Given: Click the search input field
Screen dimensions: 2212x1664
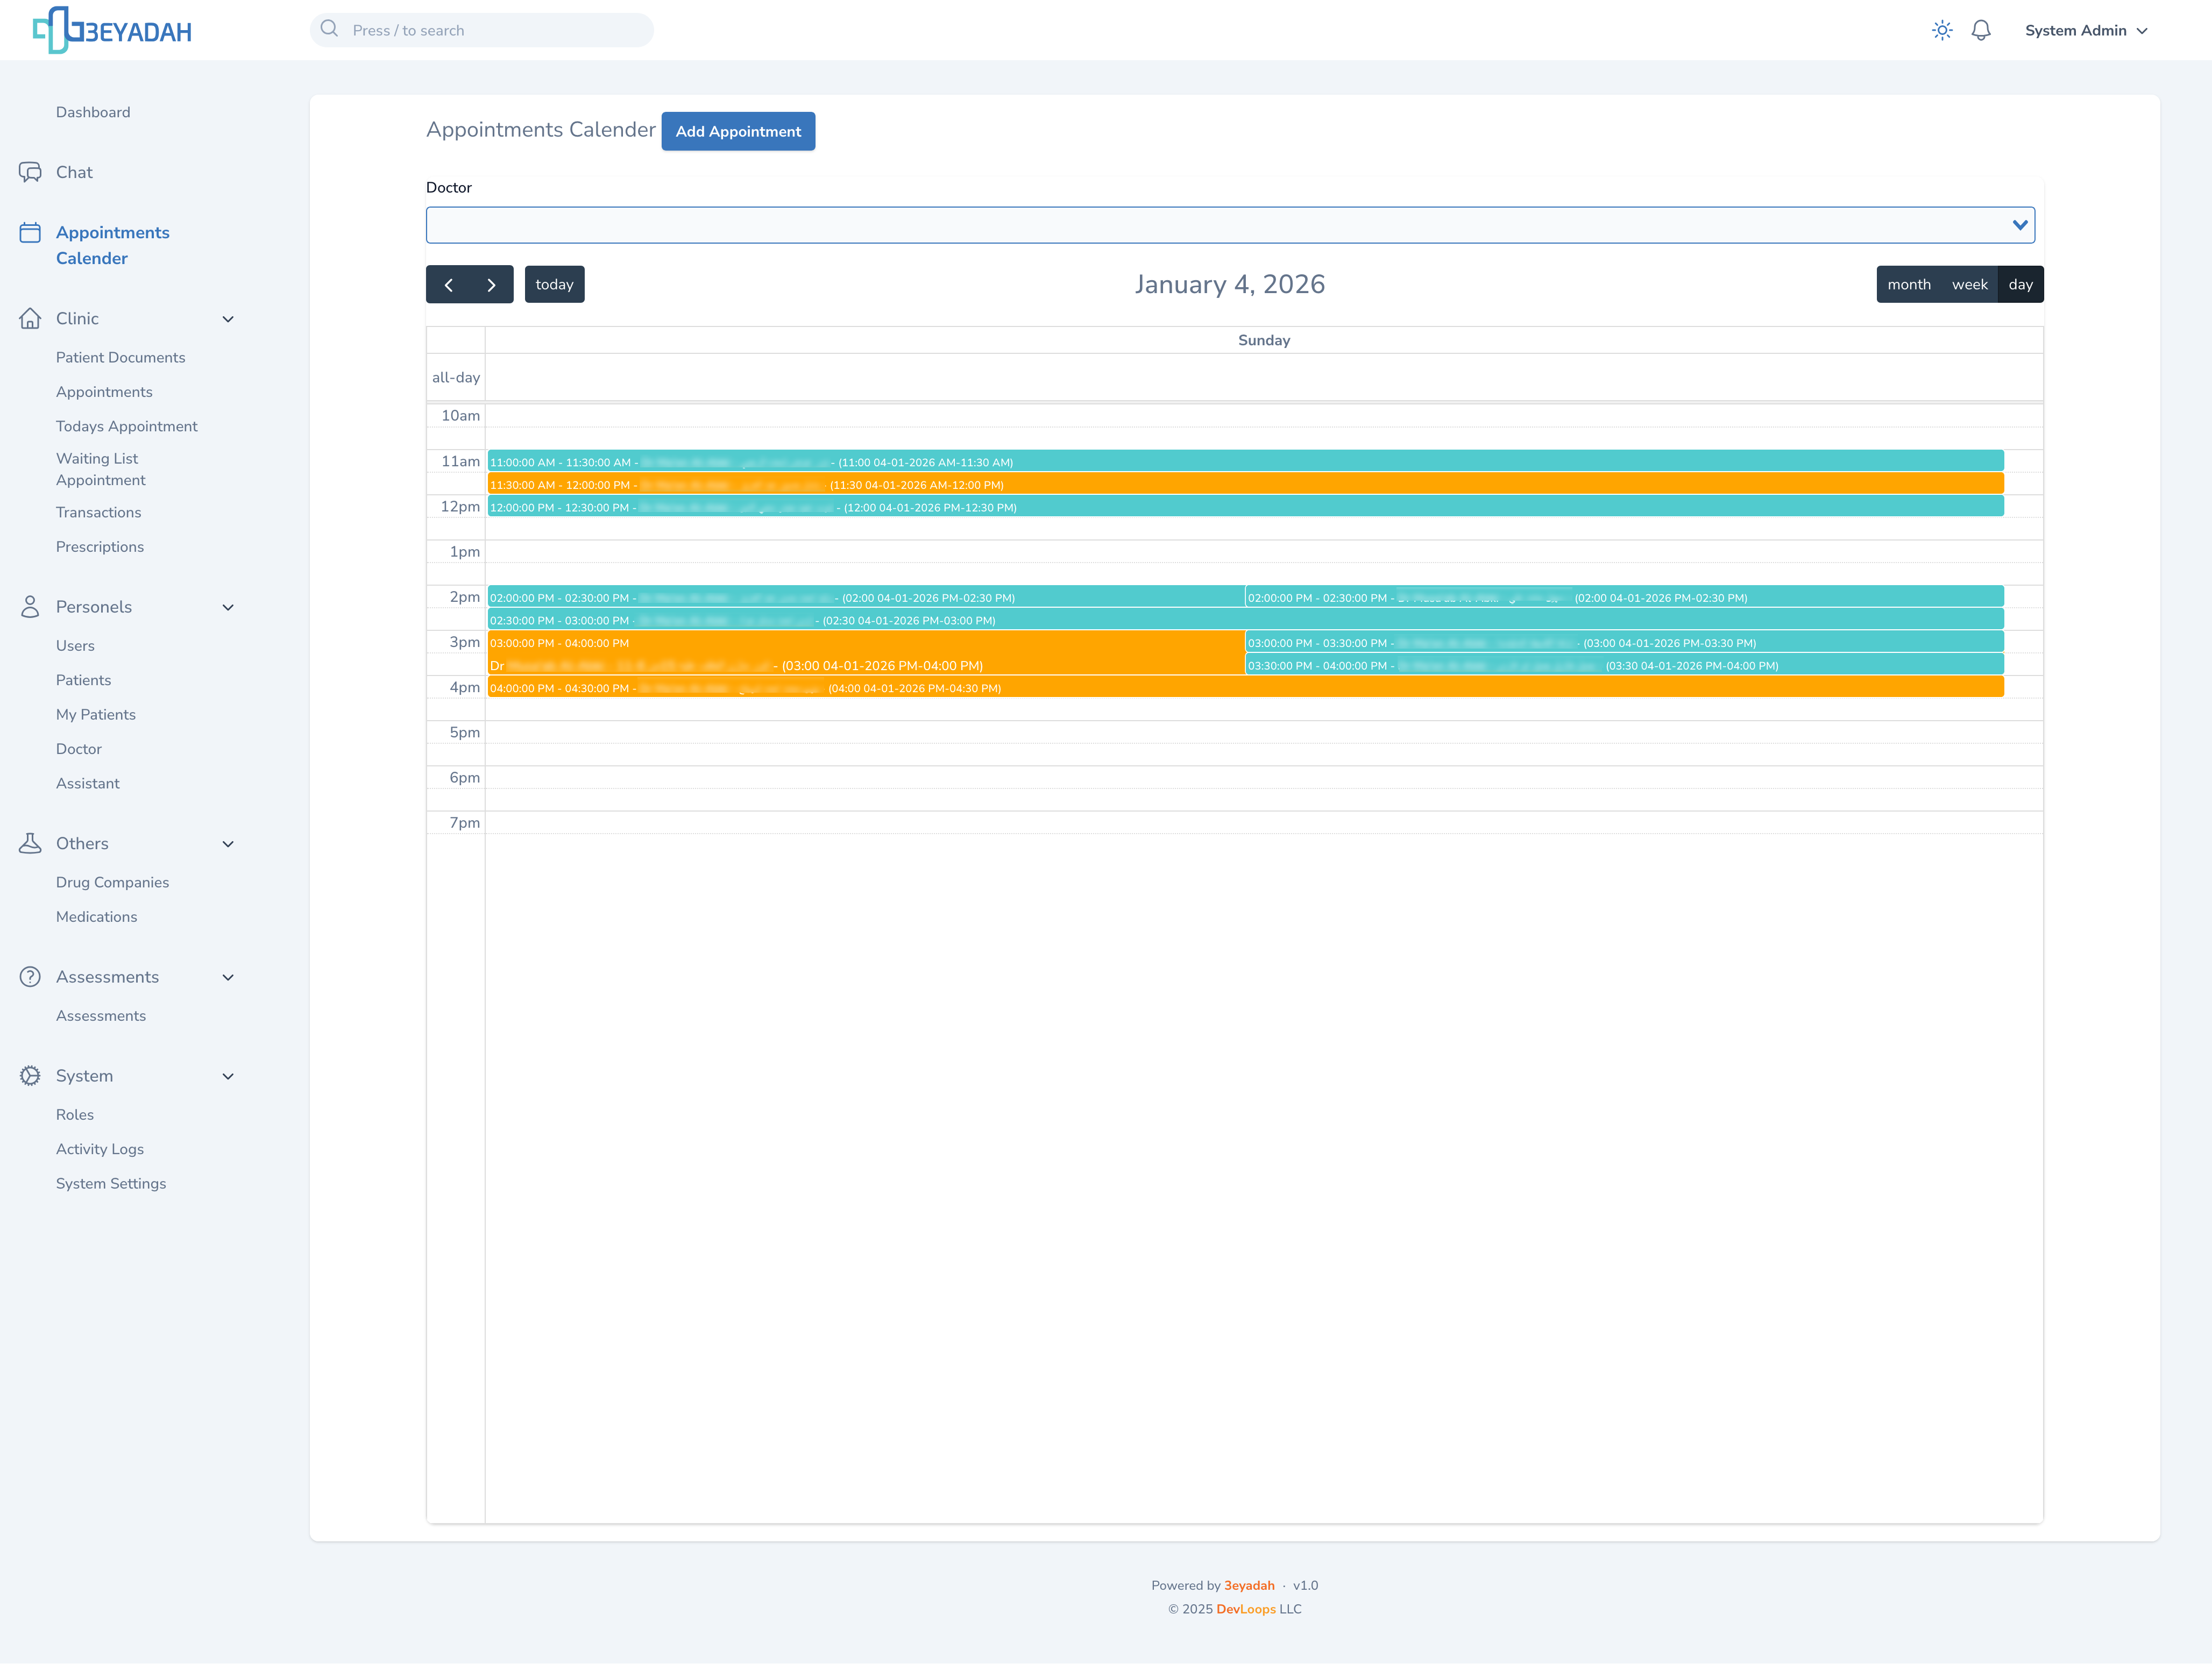Looking at the screenshot, I should tap(482, 30).
